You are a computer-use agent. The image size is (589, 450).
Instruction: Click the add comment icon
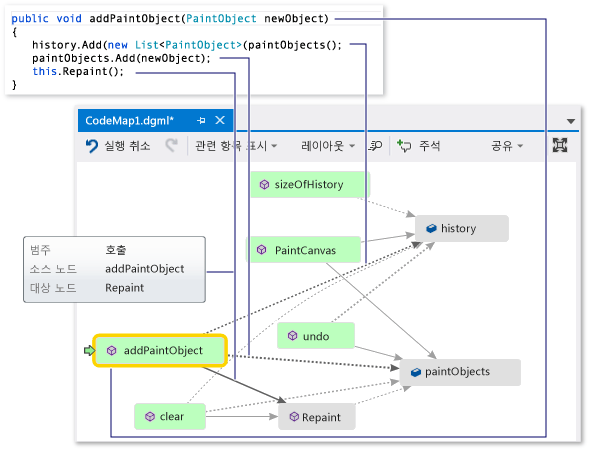point(404,145)
